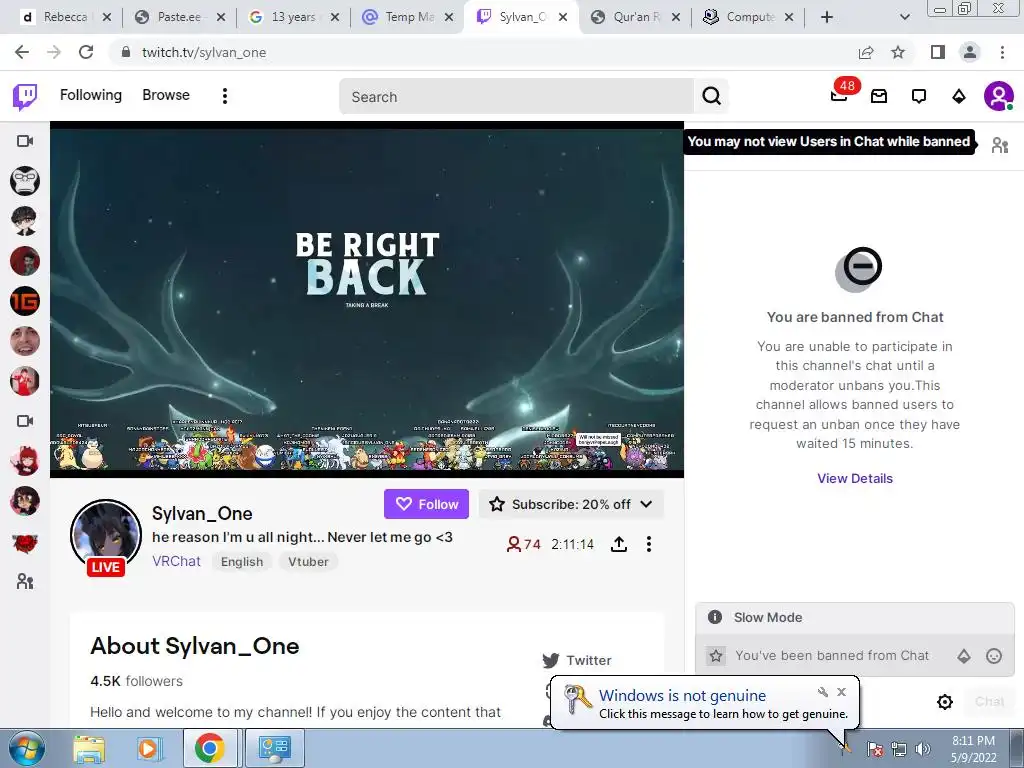The image size is (1024, 768).
Task: Click the You've been banned from Chat input
Action: (831, 656)
